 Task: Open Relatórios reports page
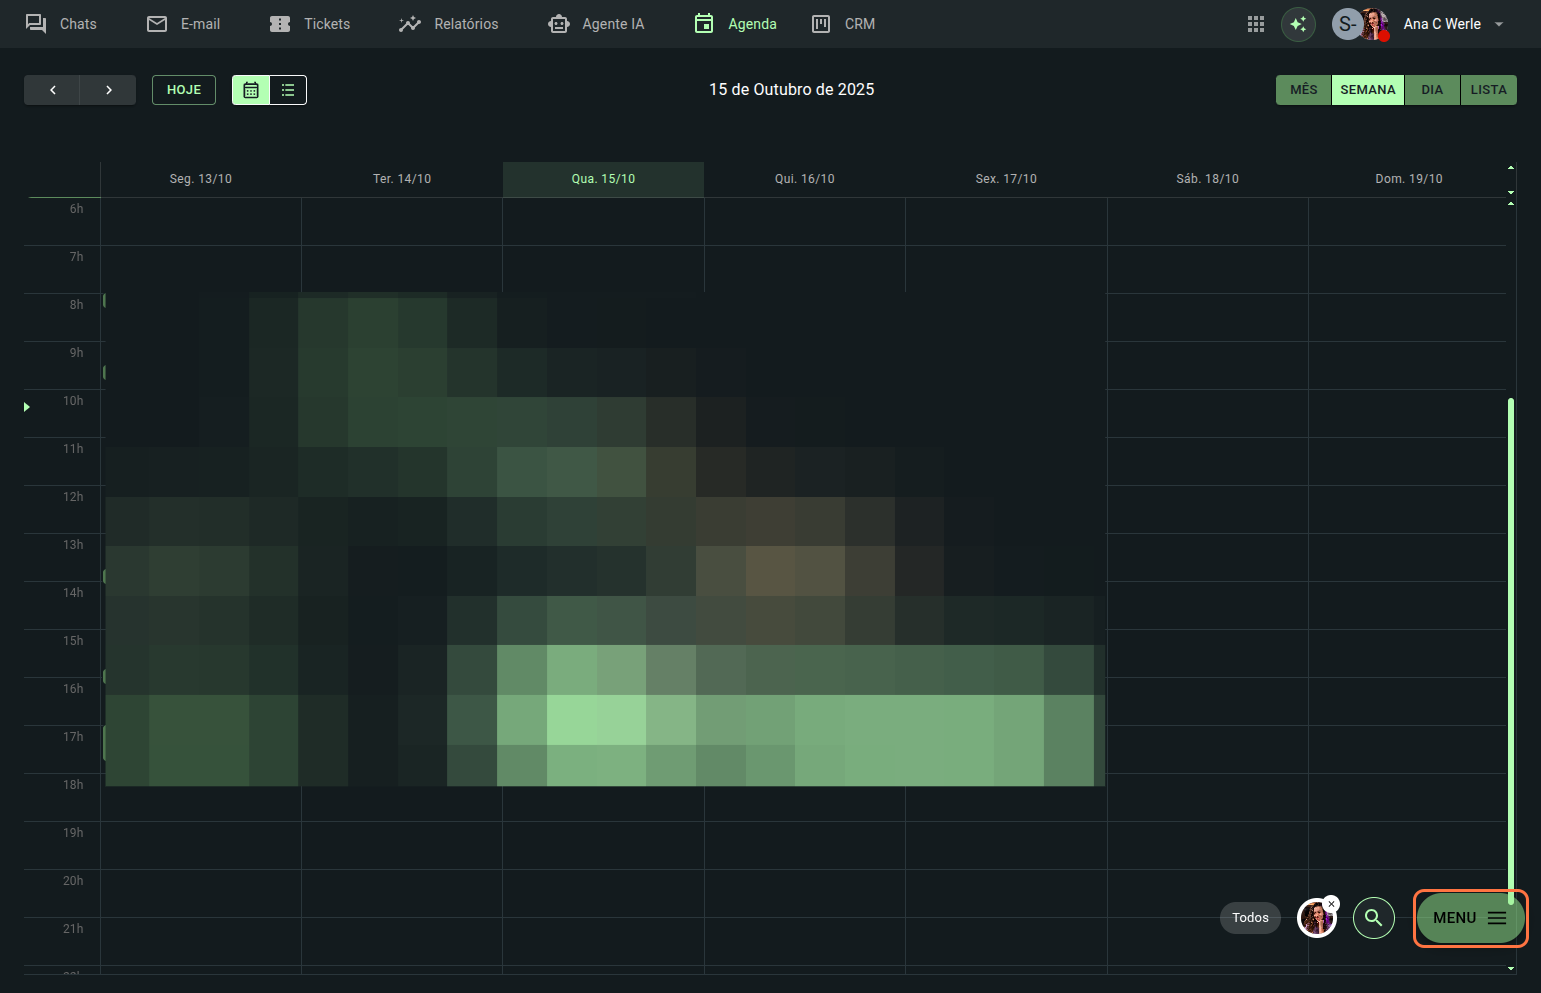(448, 24)
